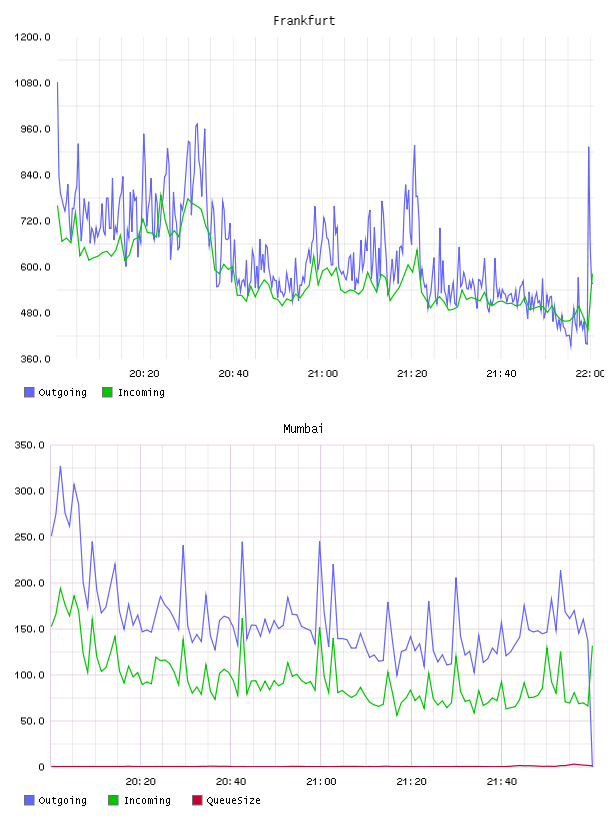
Task: Click the 21:20 time label on Mumbai chart
Action: click(411, 782)
